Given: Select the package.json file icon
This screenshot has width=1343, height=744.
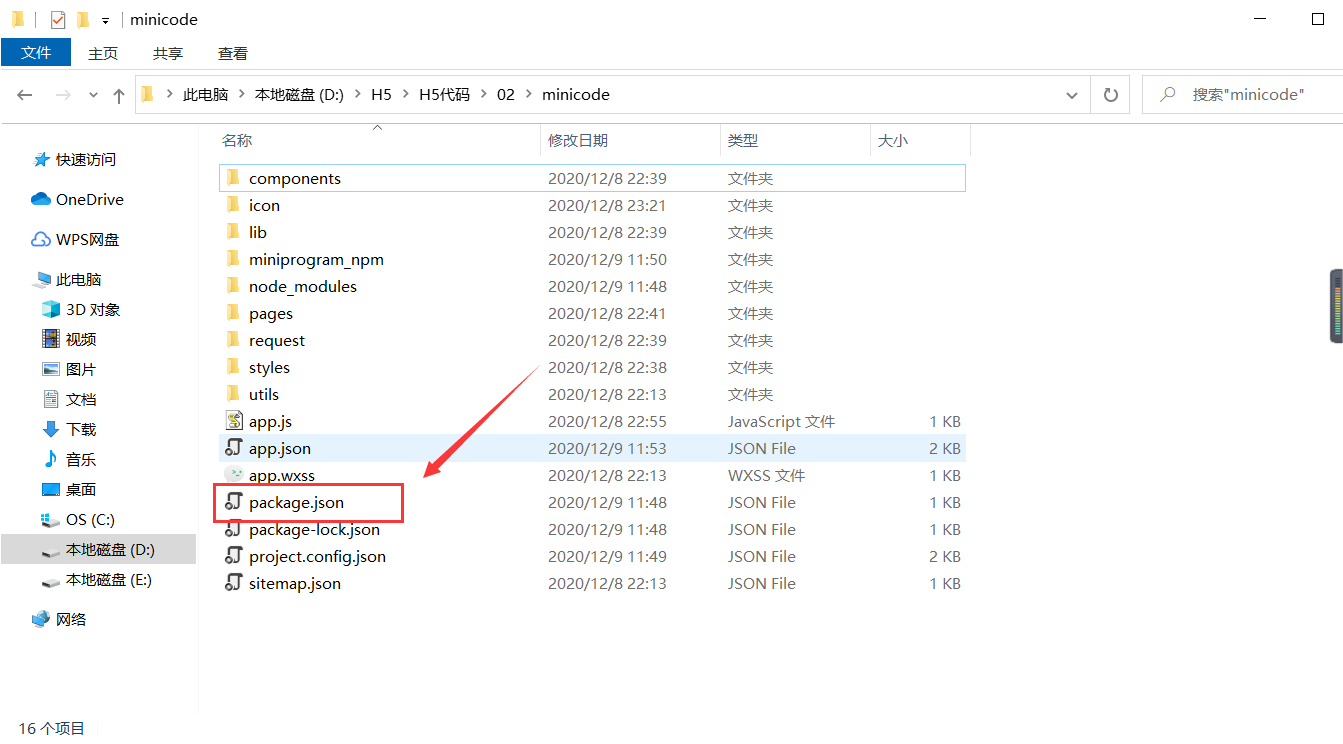Looking at the screenshot, I should (x=234, y=502).
